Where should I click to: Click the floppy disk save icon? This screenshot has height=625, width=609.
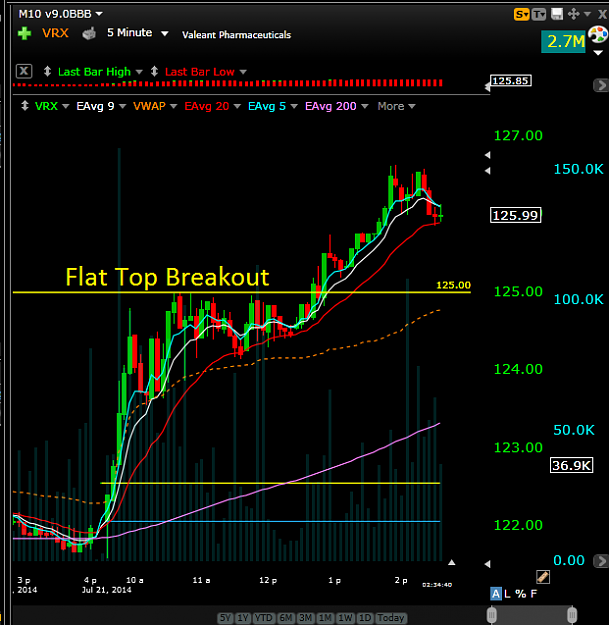point(557,14)
